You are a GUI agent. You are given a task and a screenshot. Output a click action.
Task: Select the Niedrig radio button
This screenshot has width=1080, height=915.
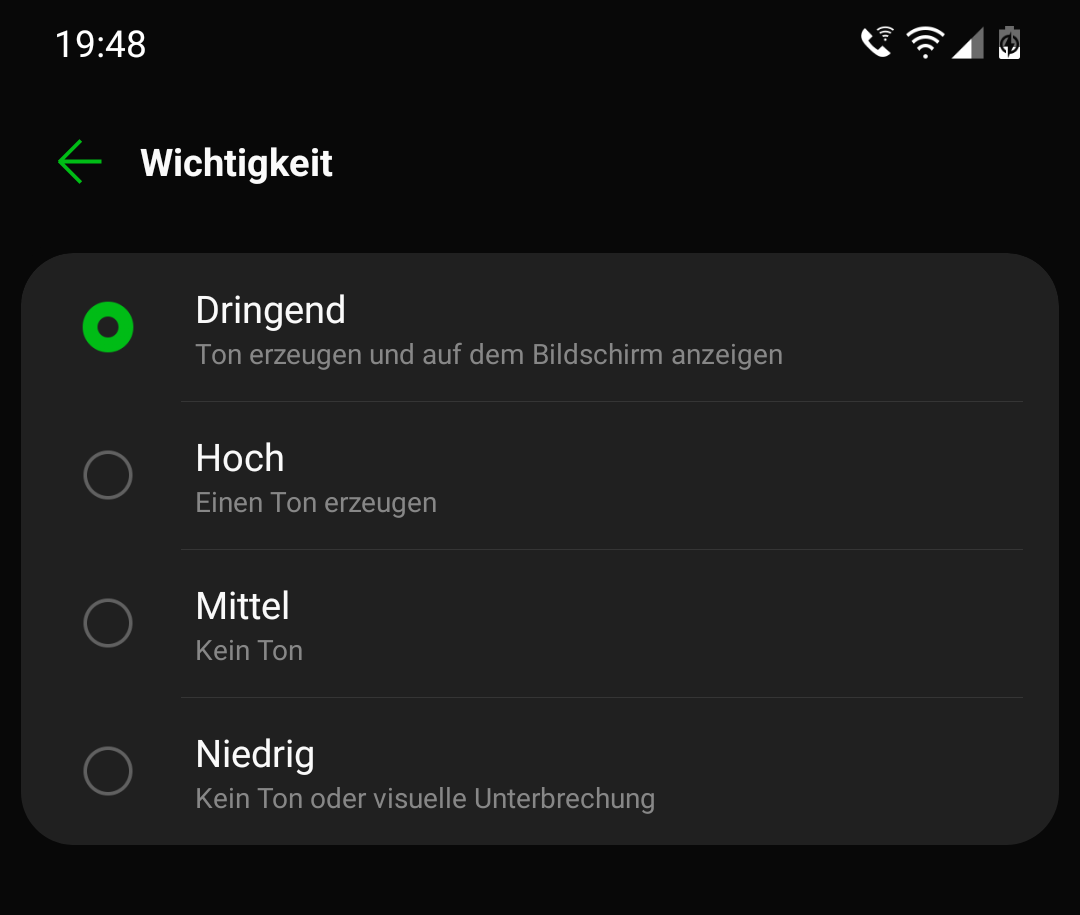pyautogui.click(x=108, y=771)
